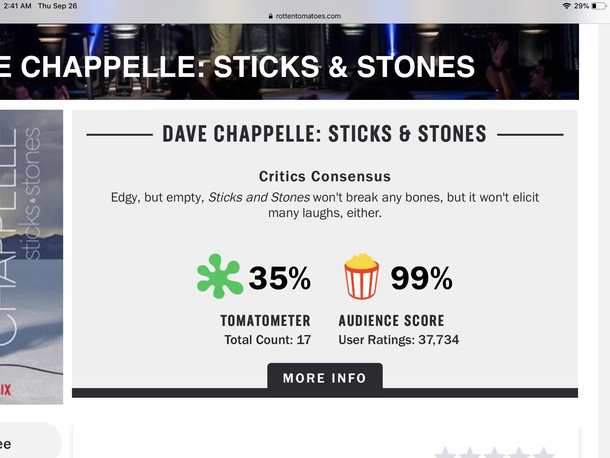Click the green rotten splat icon
The height and width of the screenshot is (458, 610).
pos(220,276)
